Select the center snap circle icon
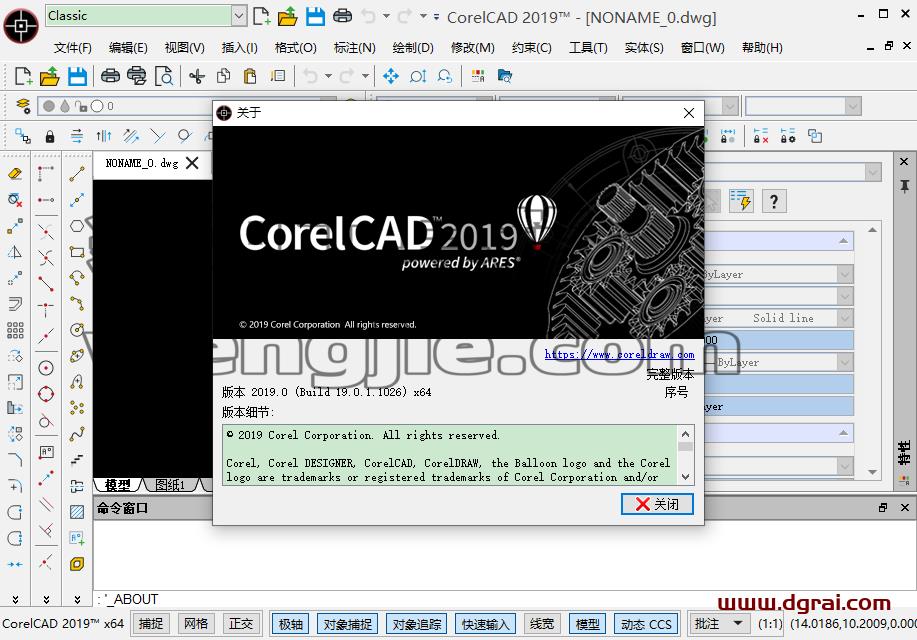This screenshot has height=640, width=917. pyautogui.click(x=46, y=368)
